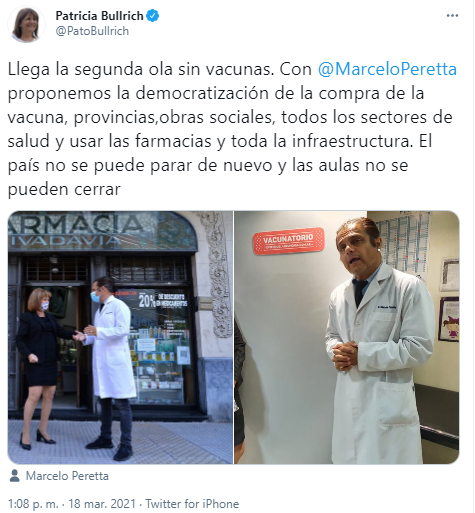Follow the @MarceloPeretta mention link

point(387,69)
